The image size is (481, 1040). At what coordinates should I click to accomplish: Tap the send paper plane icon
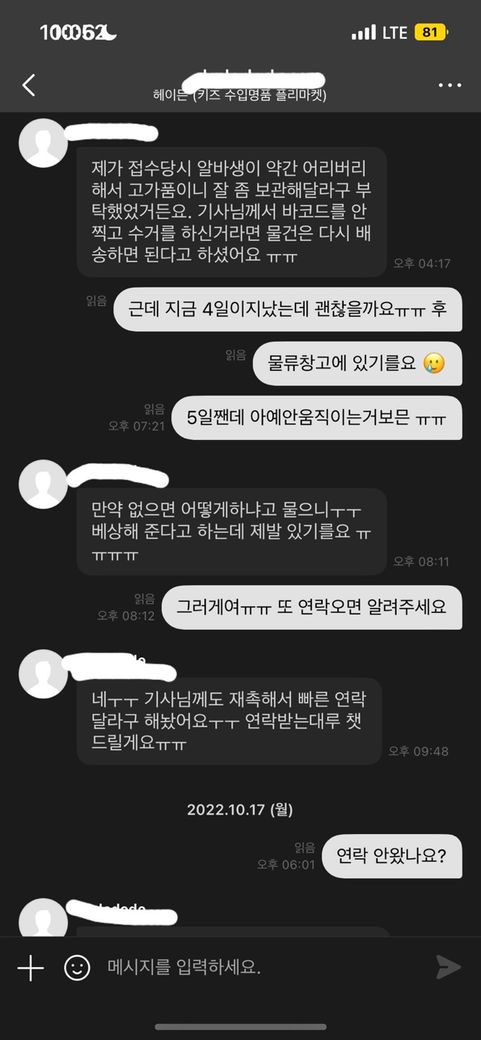coord(449,967)
